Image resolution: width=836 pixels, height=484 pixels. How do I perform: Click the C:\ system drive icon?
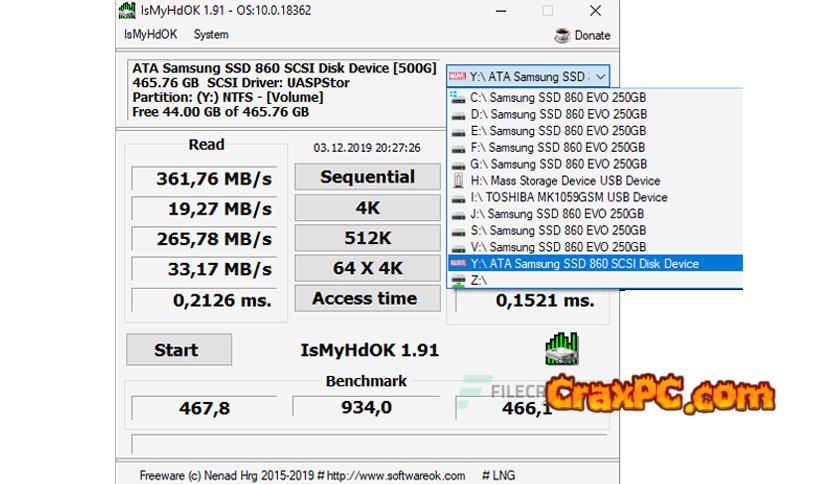[x=458, y=98]
